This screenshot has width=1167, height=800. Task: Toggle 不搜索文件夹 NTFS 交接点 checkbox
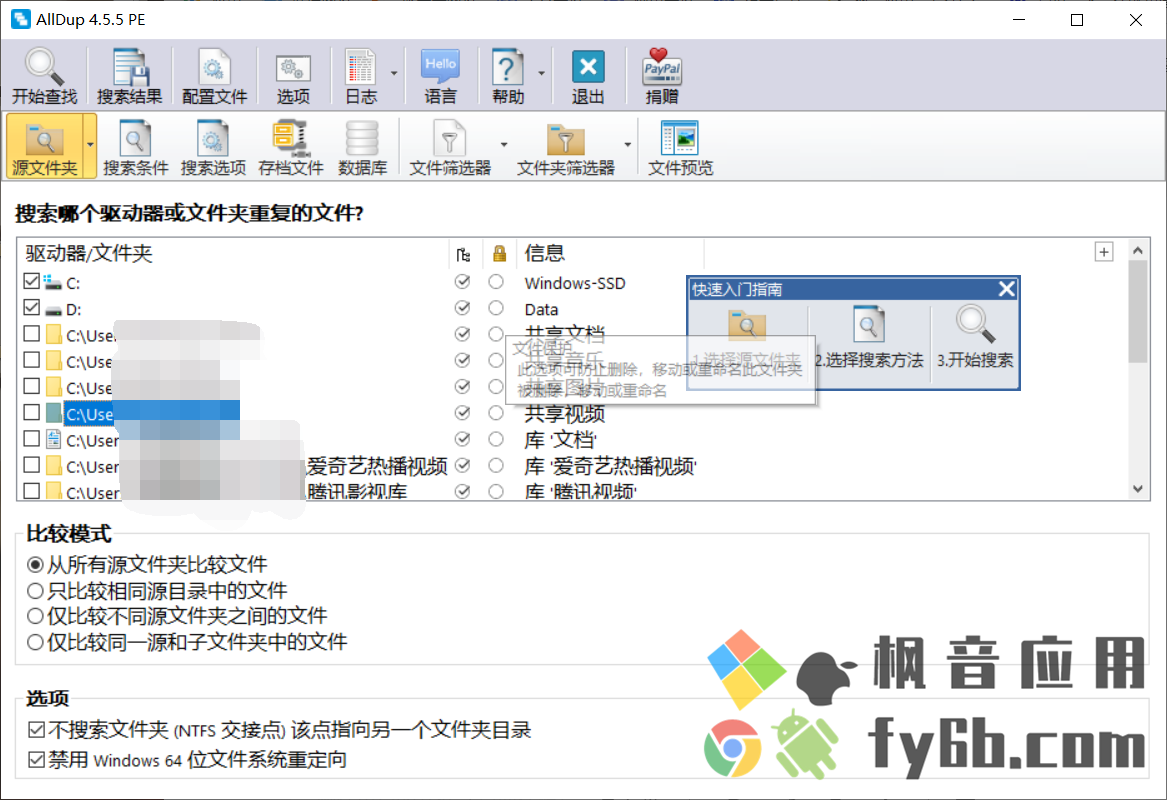coord(36,730)
